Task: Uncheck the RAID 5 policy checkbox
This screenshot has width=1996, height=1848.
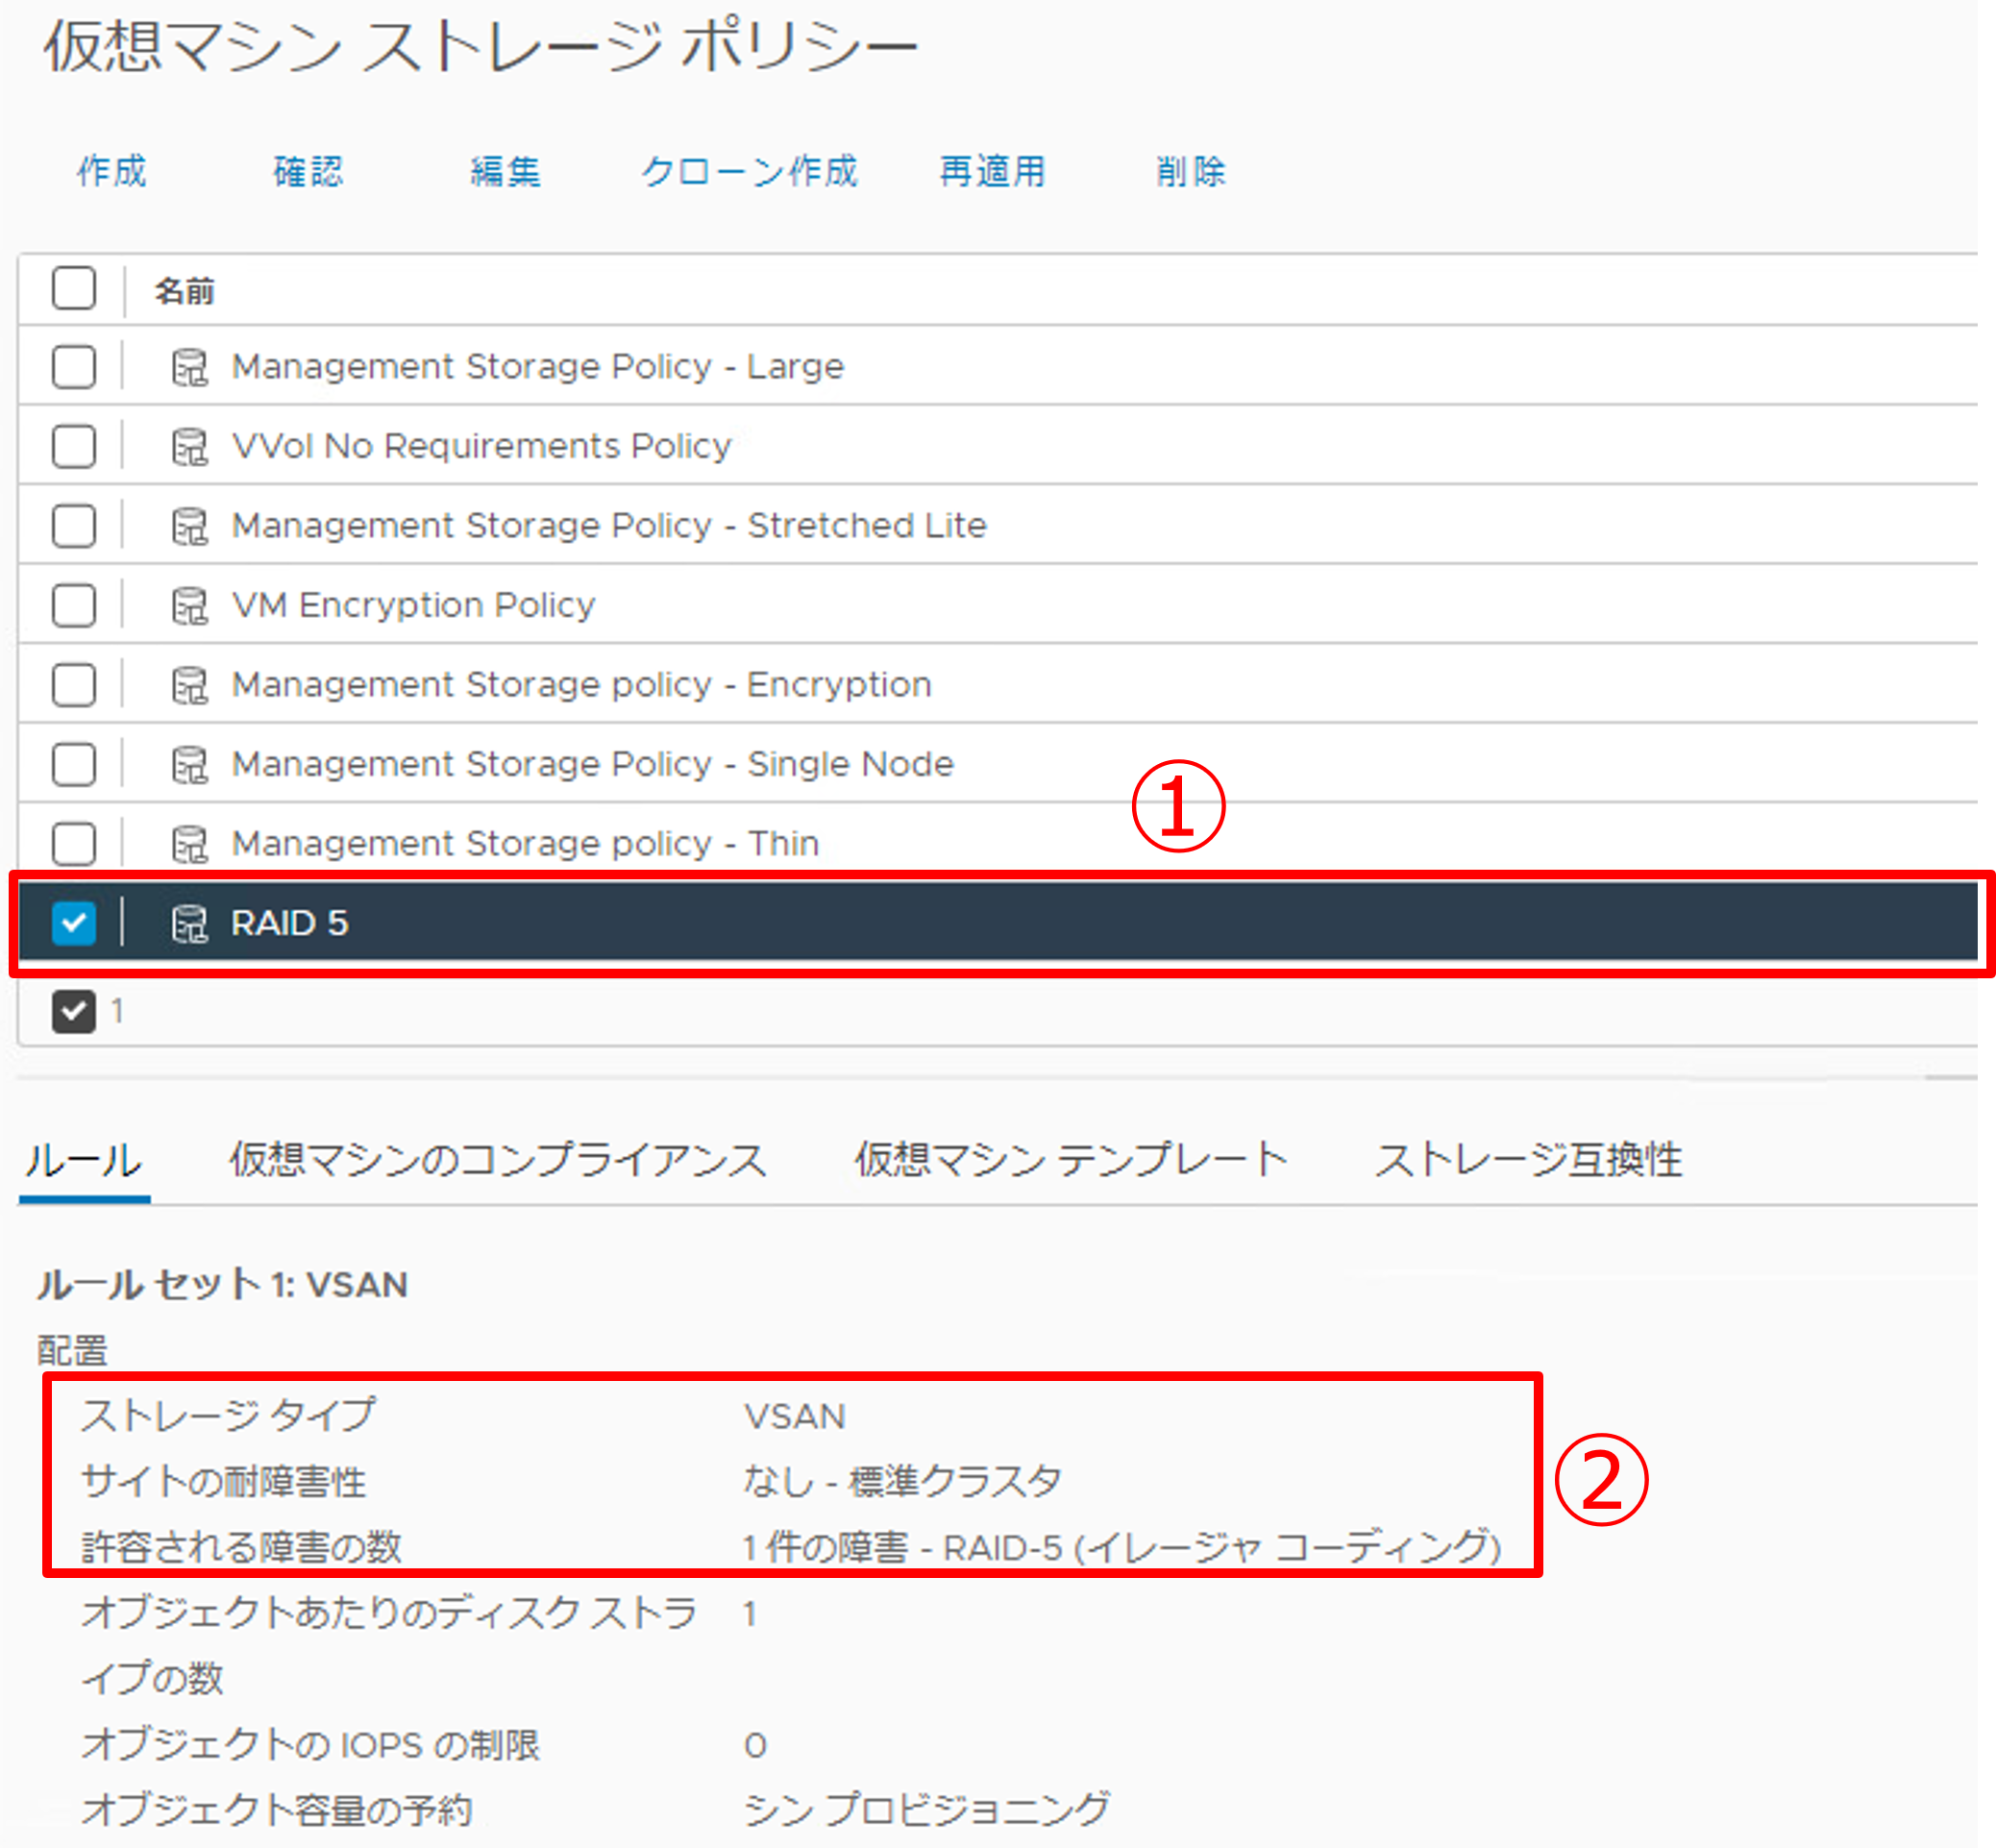Action: [x=74, y=923]
